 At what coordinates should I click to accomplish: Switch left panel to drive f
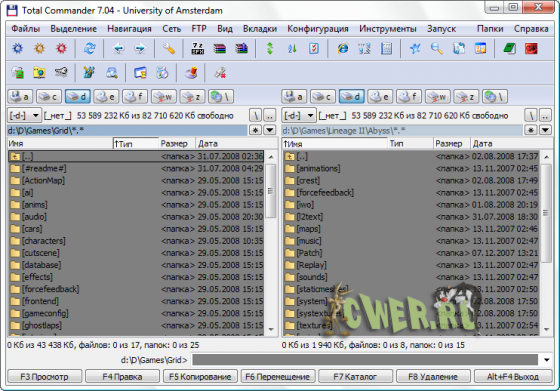pyautogui.click(x=135, y=96)
